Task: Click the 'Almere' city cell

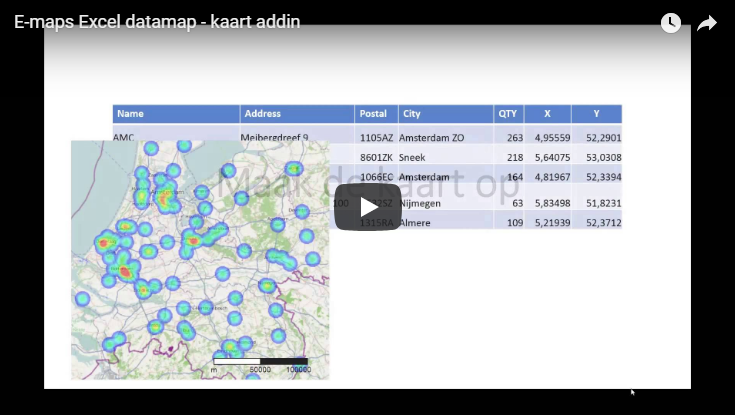Action: [x=414, y=223]
